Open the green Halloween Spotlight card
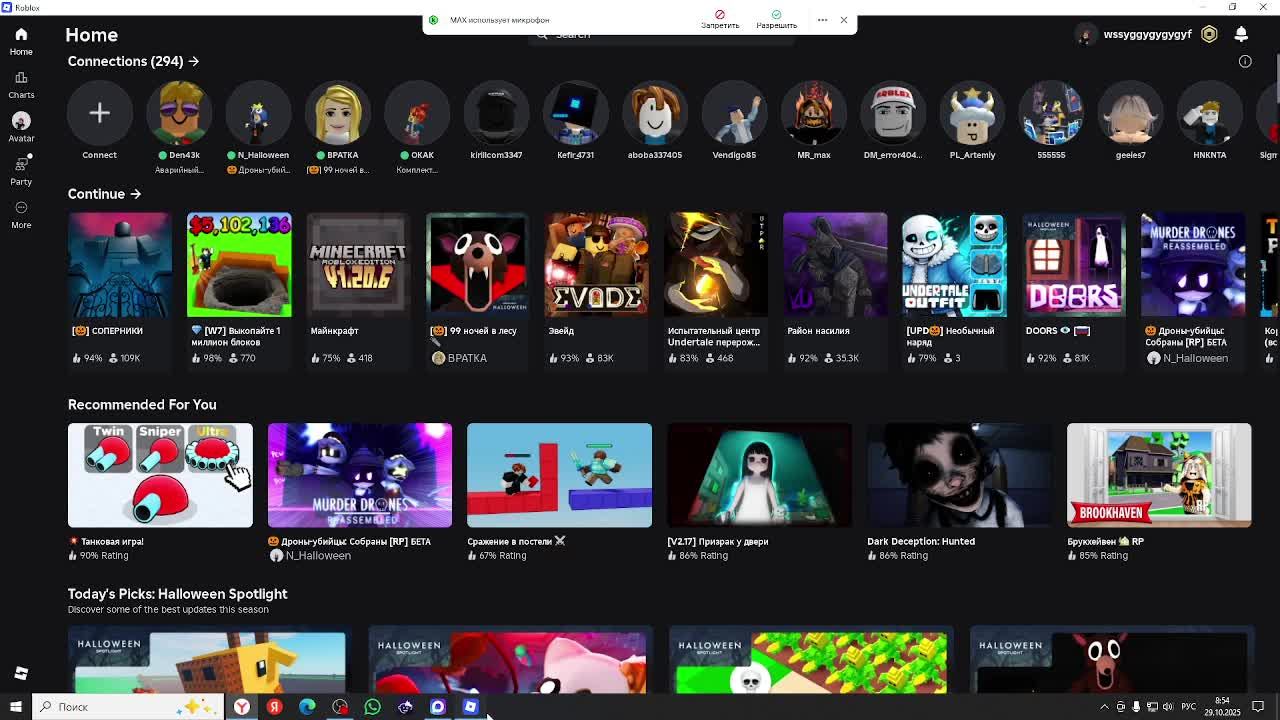The height and width of the screenshot is (720, 1280). click(x=811, y=661)
